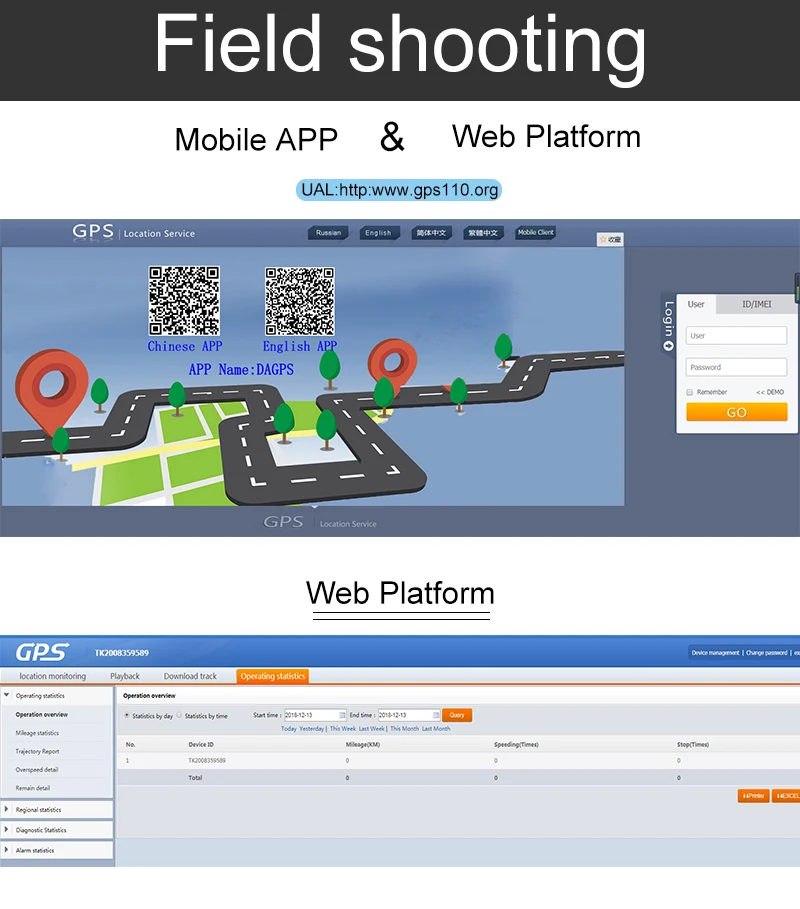Viewport: 800px width, 909px height.
Task: Click the GPS Location Service header logo
Action: [x=134, y=232]
